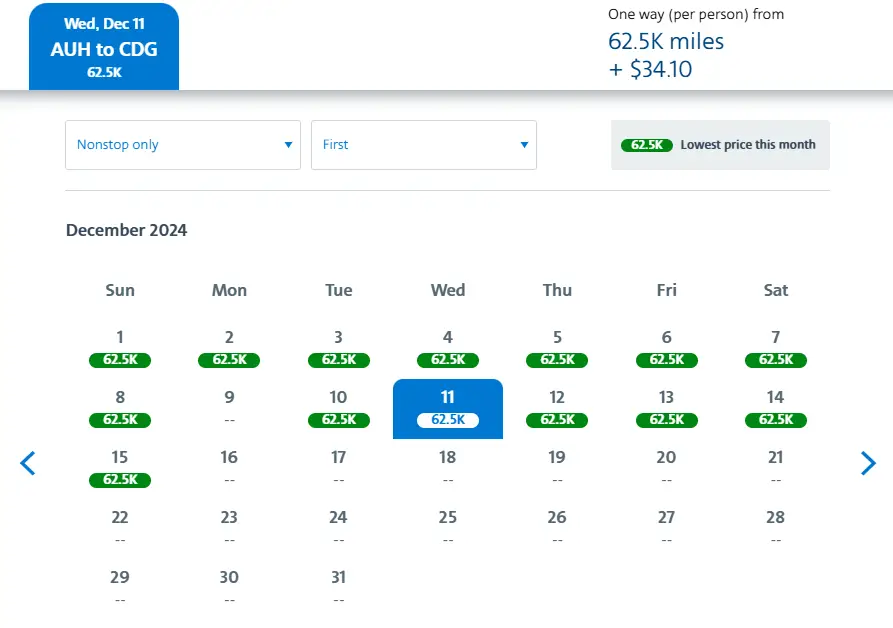Select December 10 on calendar
893x628 pixels.
coord(338,408)
